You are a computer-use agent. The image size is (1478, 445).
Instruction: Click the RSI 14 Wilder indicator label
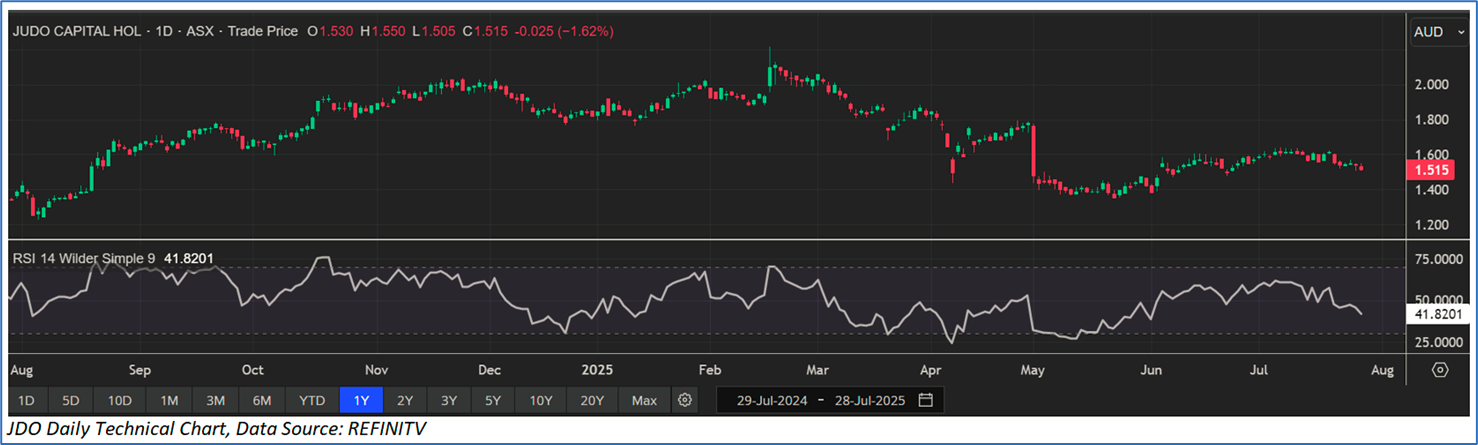coord(83,259)
